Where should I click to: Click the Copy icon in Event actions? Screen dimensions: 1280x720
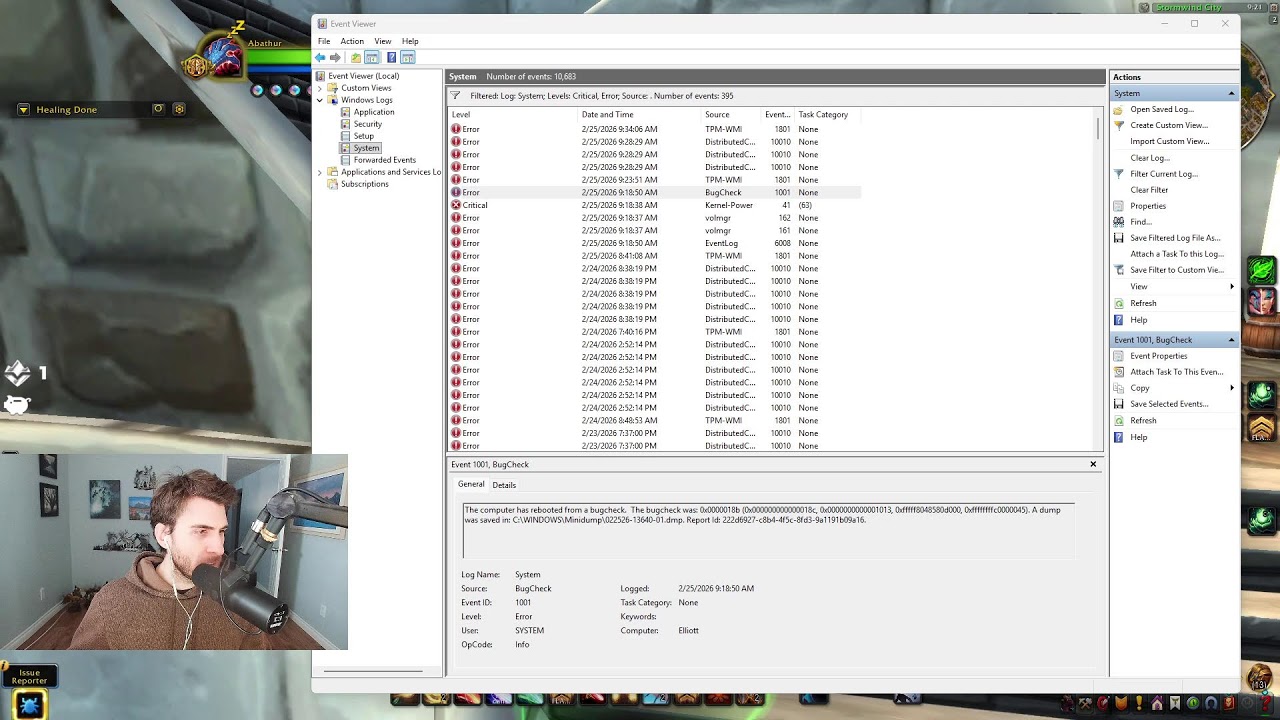tap(1119, 388)
